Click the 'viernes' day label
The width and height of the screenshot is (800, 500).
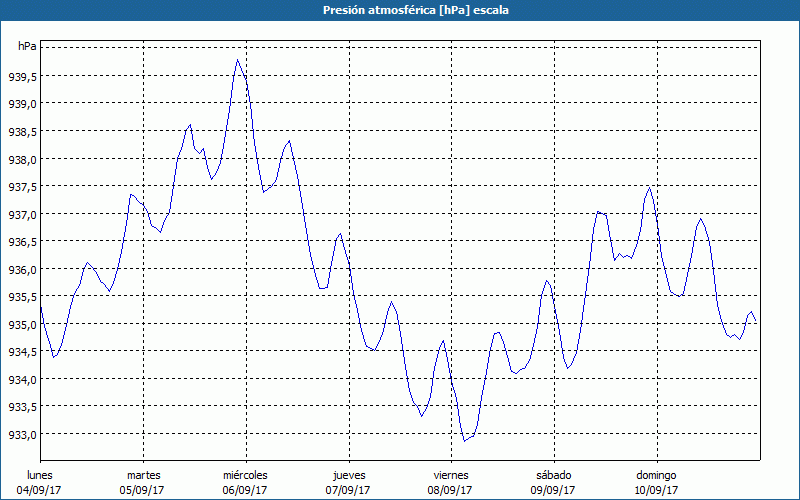tap(451, 475)
